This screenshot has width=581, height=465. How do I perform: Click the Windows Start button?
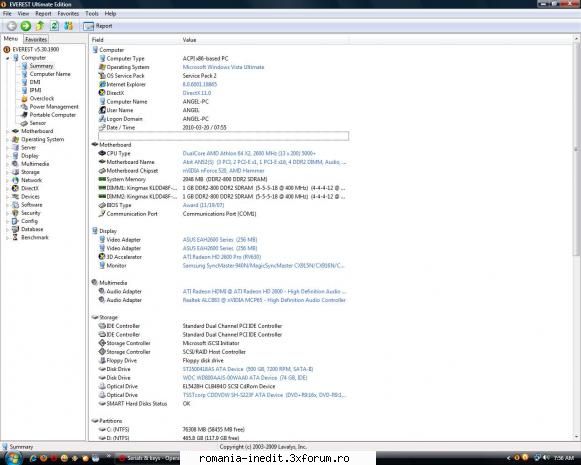(x=12, y=458)
